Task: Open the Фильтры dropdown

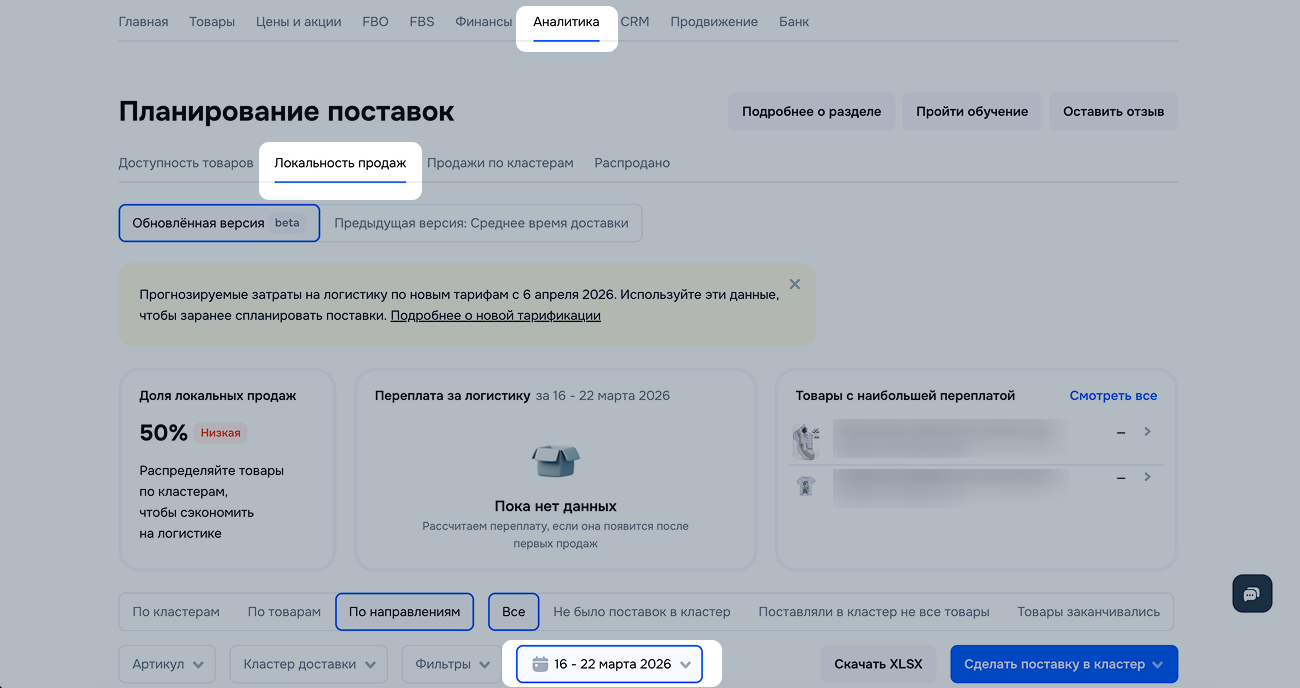Action: pos(451,664)
